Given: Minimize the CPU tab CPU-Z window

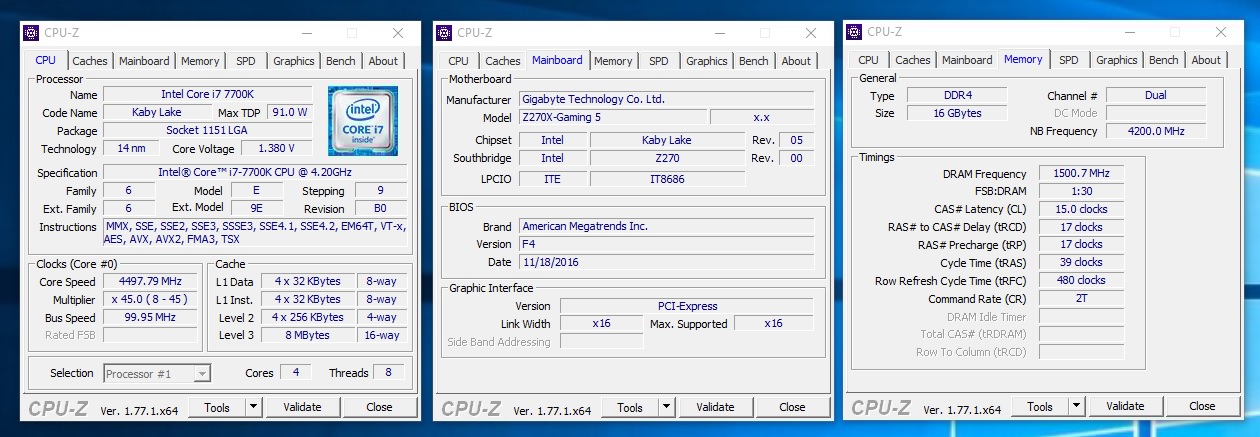Looking at the screenshot, I should pyautogui.click(x=305, y=33).
